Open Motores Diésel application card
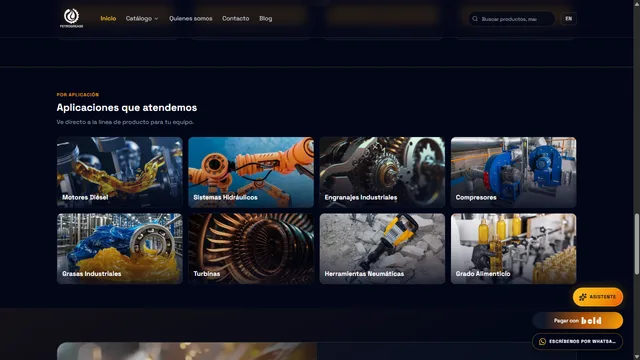 click(x=120, y=172)
